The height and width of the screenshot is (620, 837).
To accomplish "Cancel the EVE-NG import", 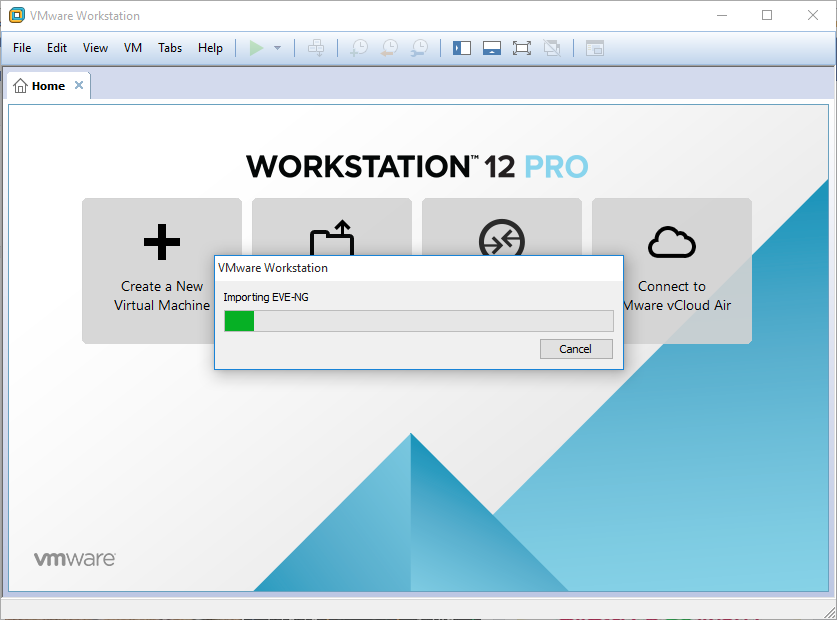I will [x=576, y=349].
